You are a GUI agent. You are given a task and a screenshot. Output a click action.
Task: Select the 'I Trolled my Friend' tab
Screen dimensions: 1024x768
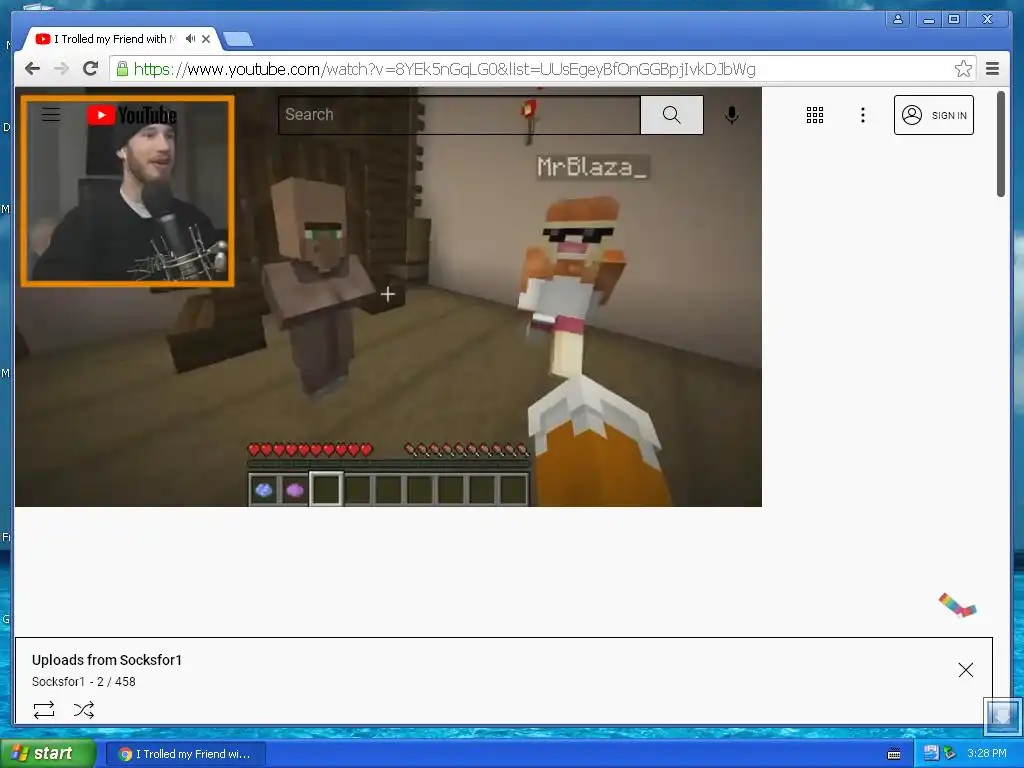[114, 39]
